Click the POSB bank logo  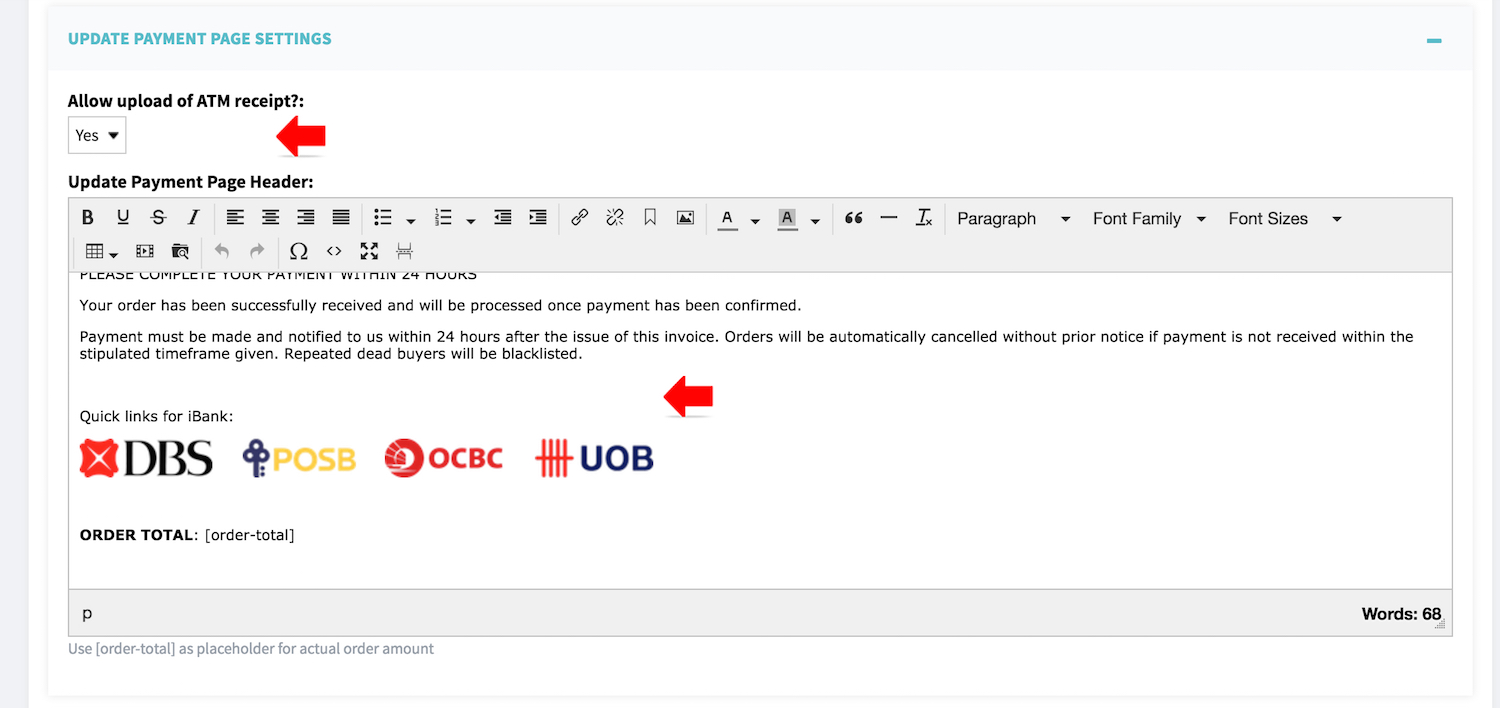coord(299,458)
